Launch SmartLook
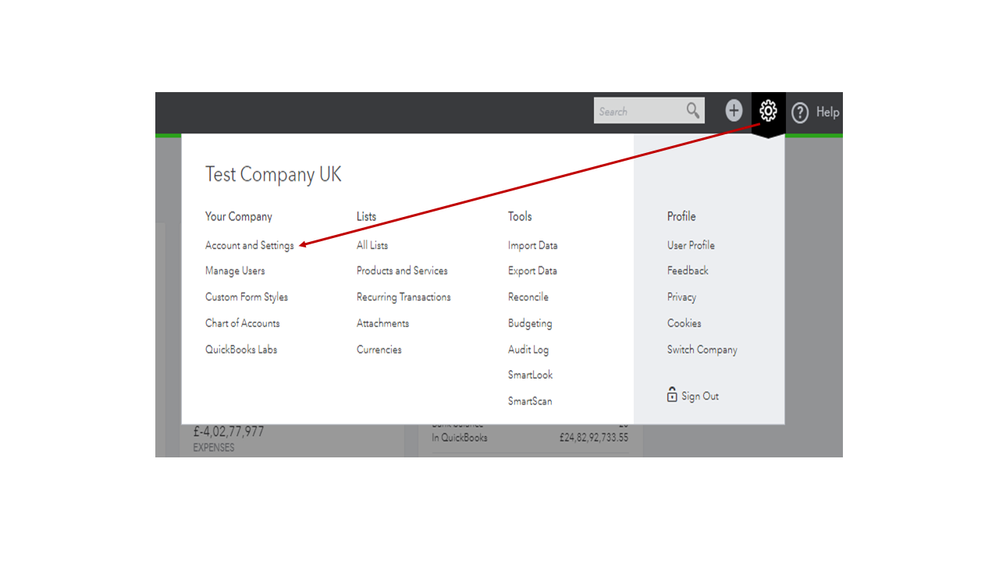999x562 pixels. (x=530, y=375)
